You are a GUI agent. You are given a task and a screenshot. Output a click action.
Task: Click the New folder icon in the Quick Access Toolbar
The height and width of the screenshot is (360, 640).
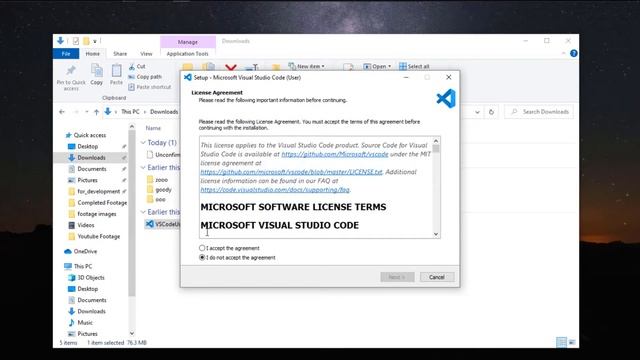[x=86, y=41]
